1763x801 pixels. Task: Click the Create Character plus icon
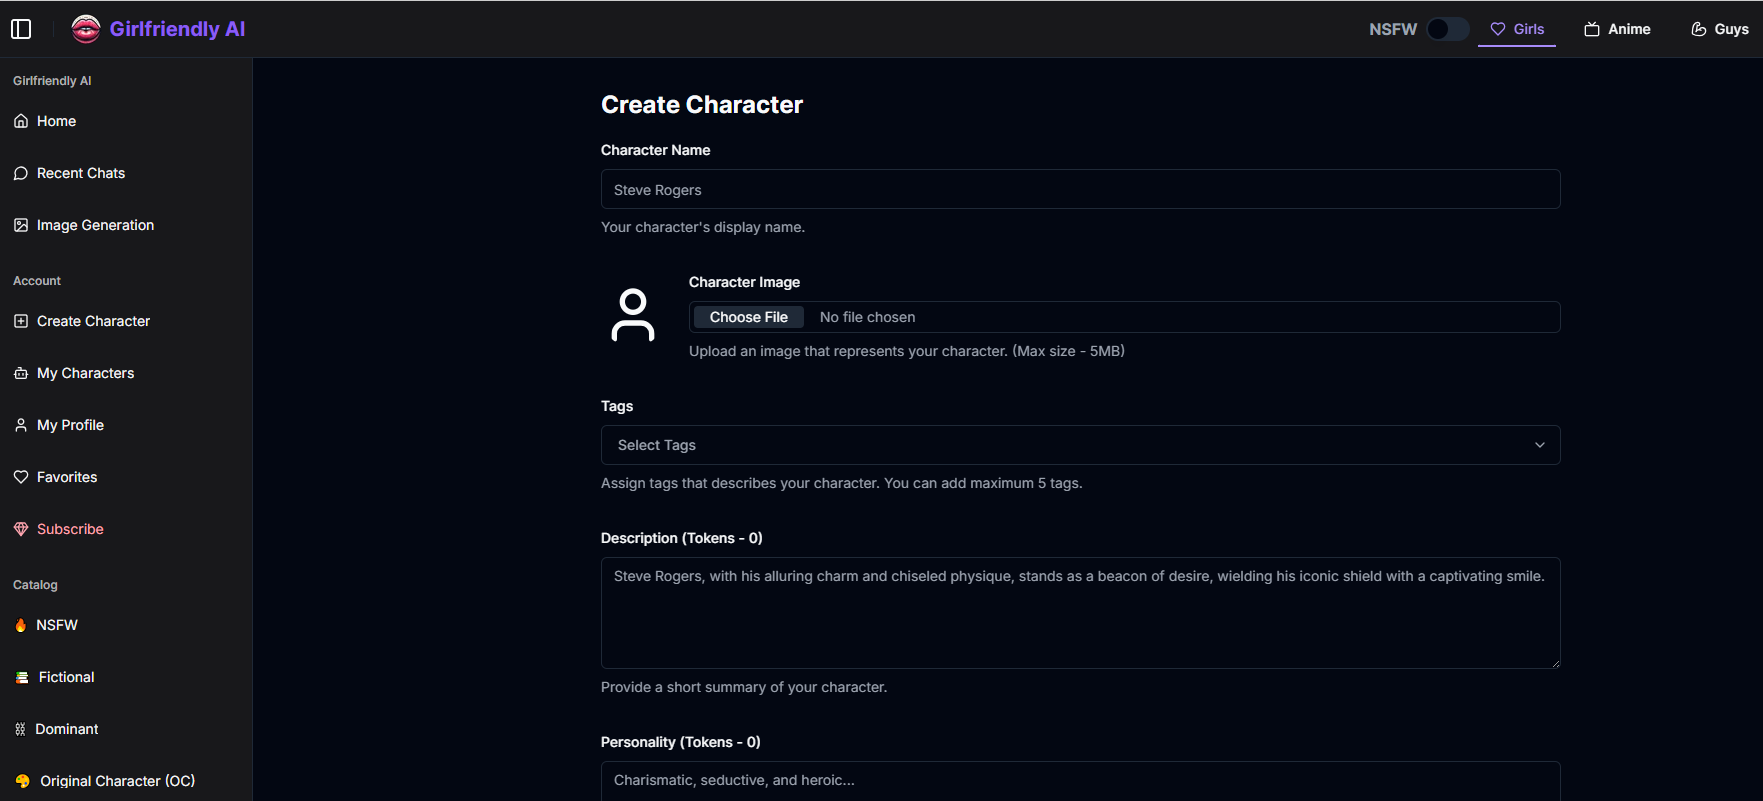pyautogui.click(x=21, y=321)
